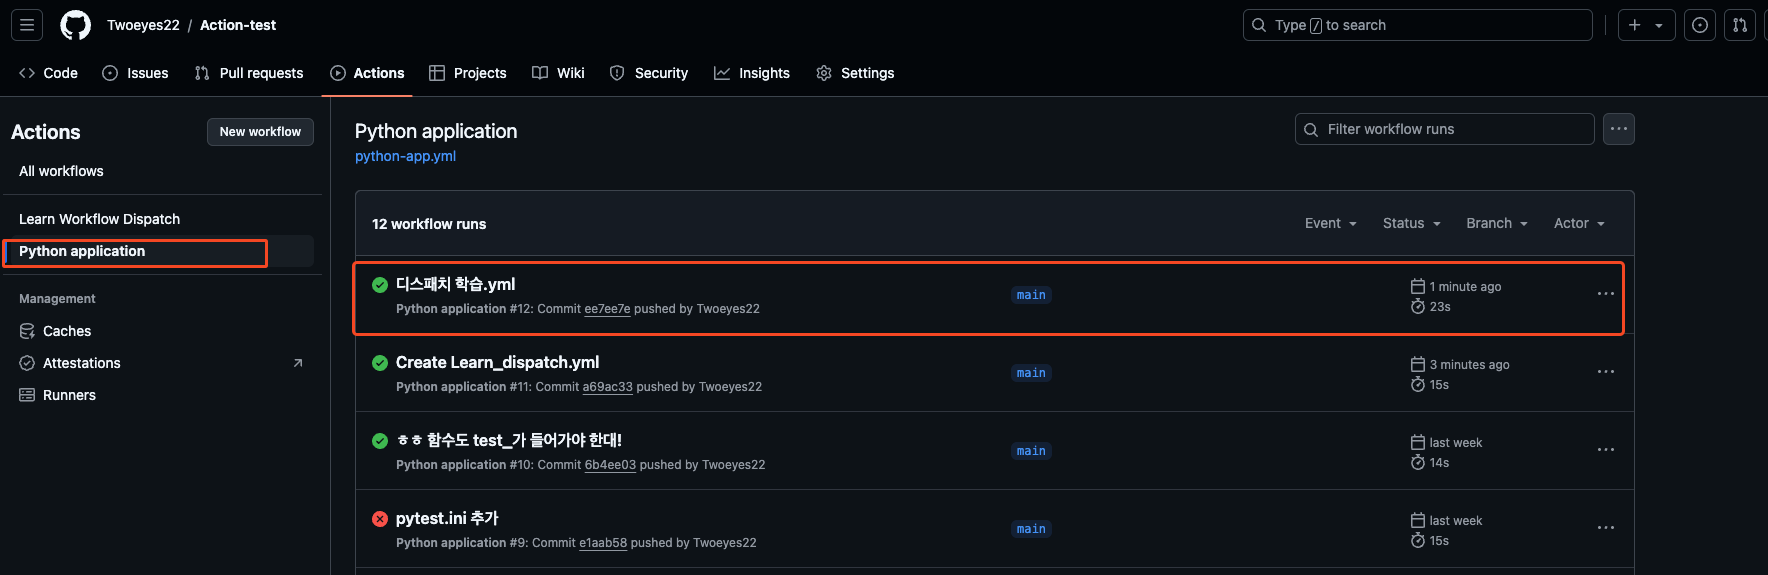
Task: Open three-dot menu for run #10
Action: pos(1605,450)
